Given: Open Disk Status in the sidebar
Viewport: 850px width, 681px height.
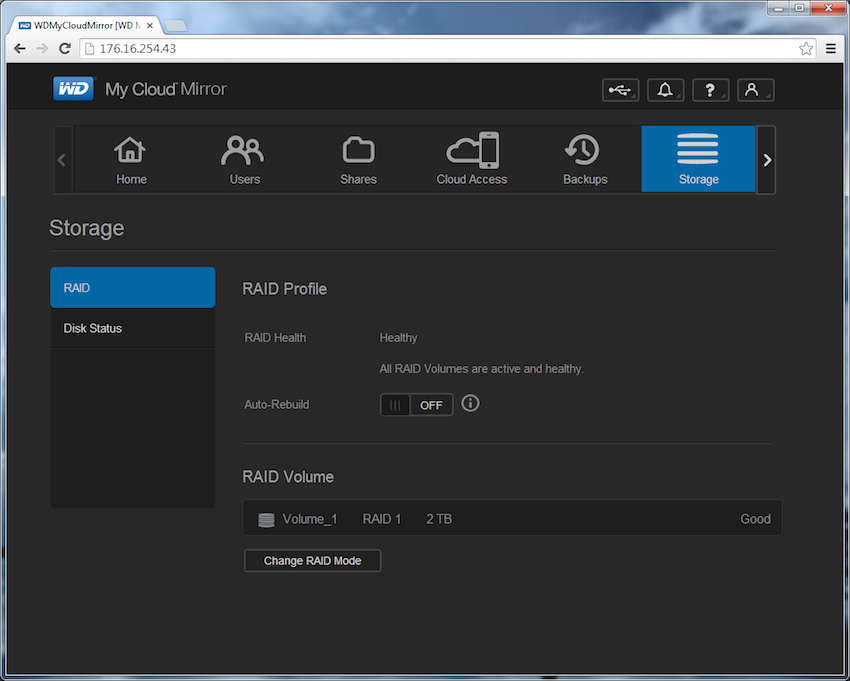Looking at the screenshot, I should point(133,328).
